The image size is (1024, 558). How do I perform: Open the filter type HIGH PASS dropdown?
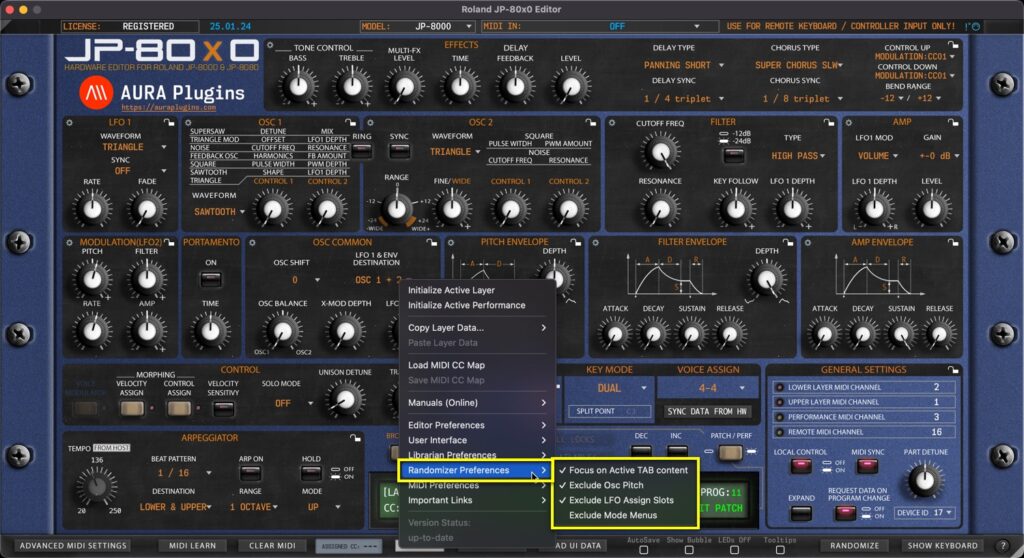pos(797,156)
